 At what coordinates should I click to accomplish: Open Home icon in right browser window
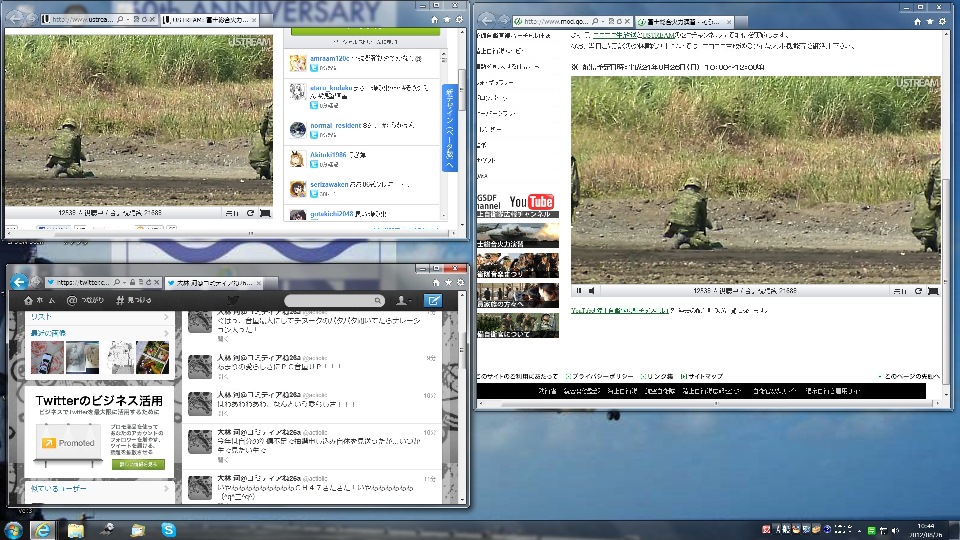[917, 21]
